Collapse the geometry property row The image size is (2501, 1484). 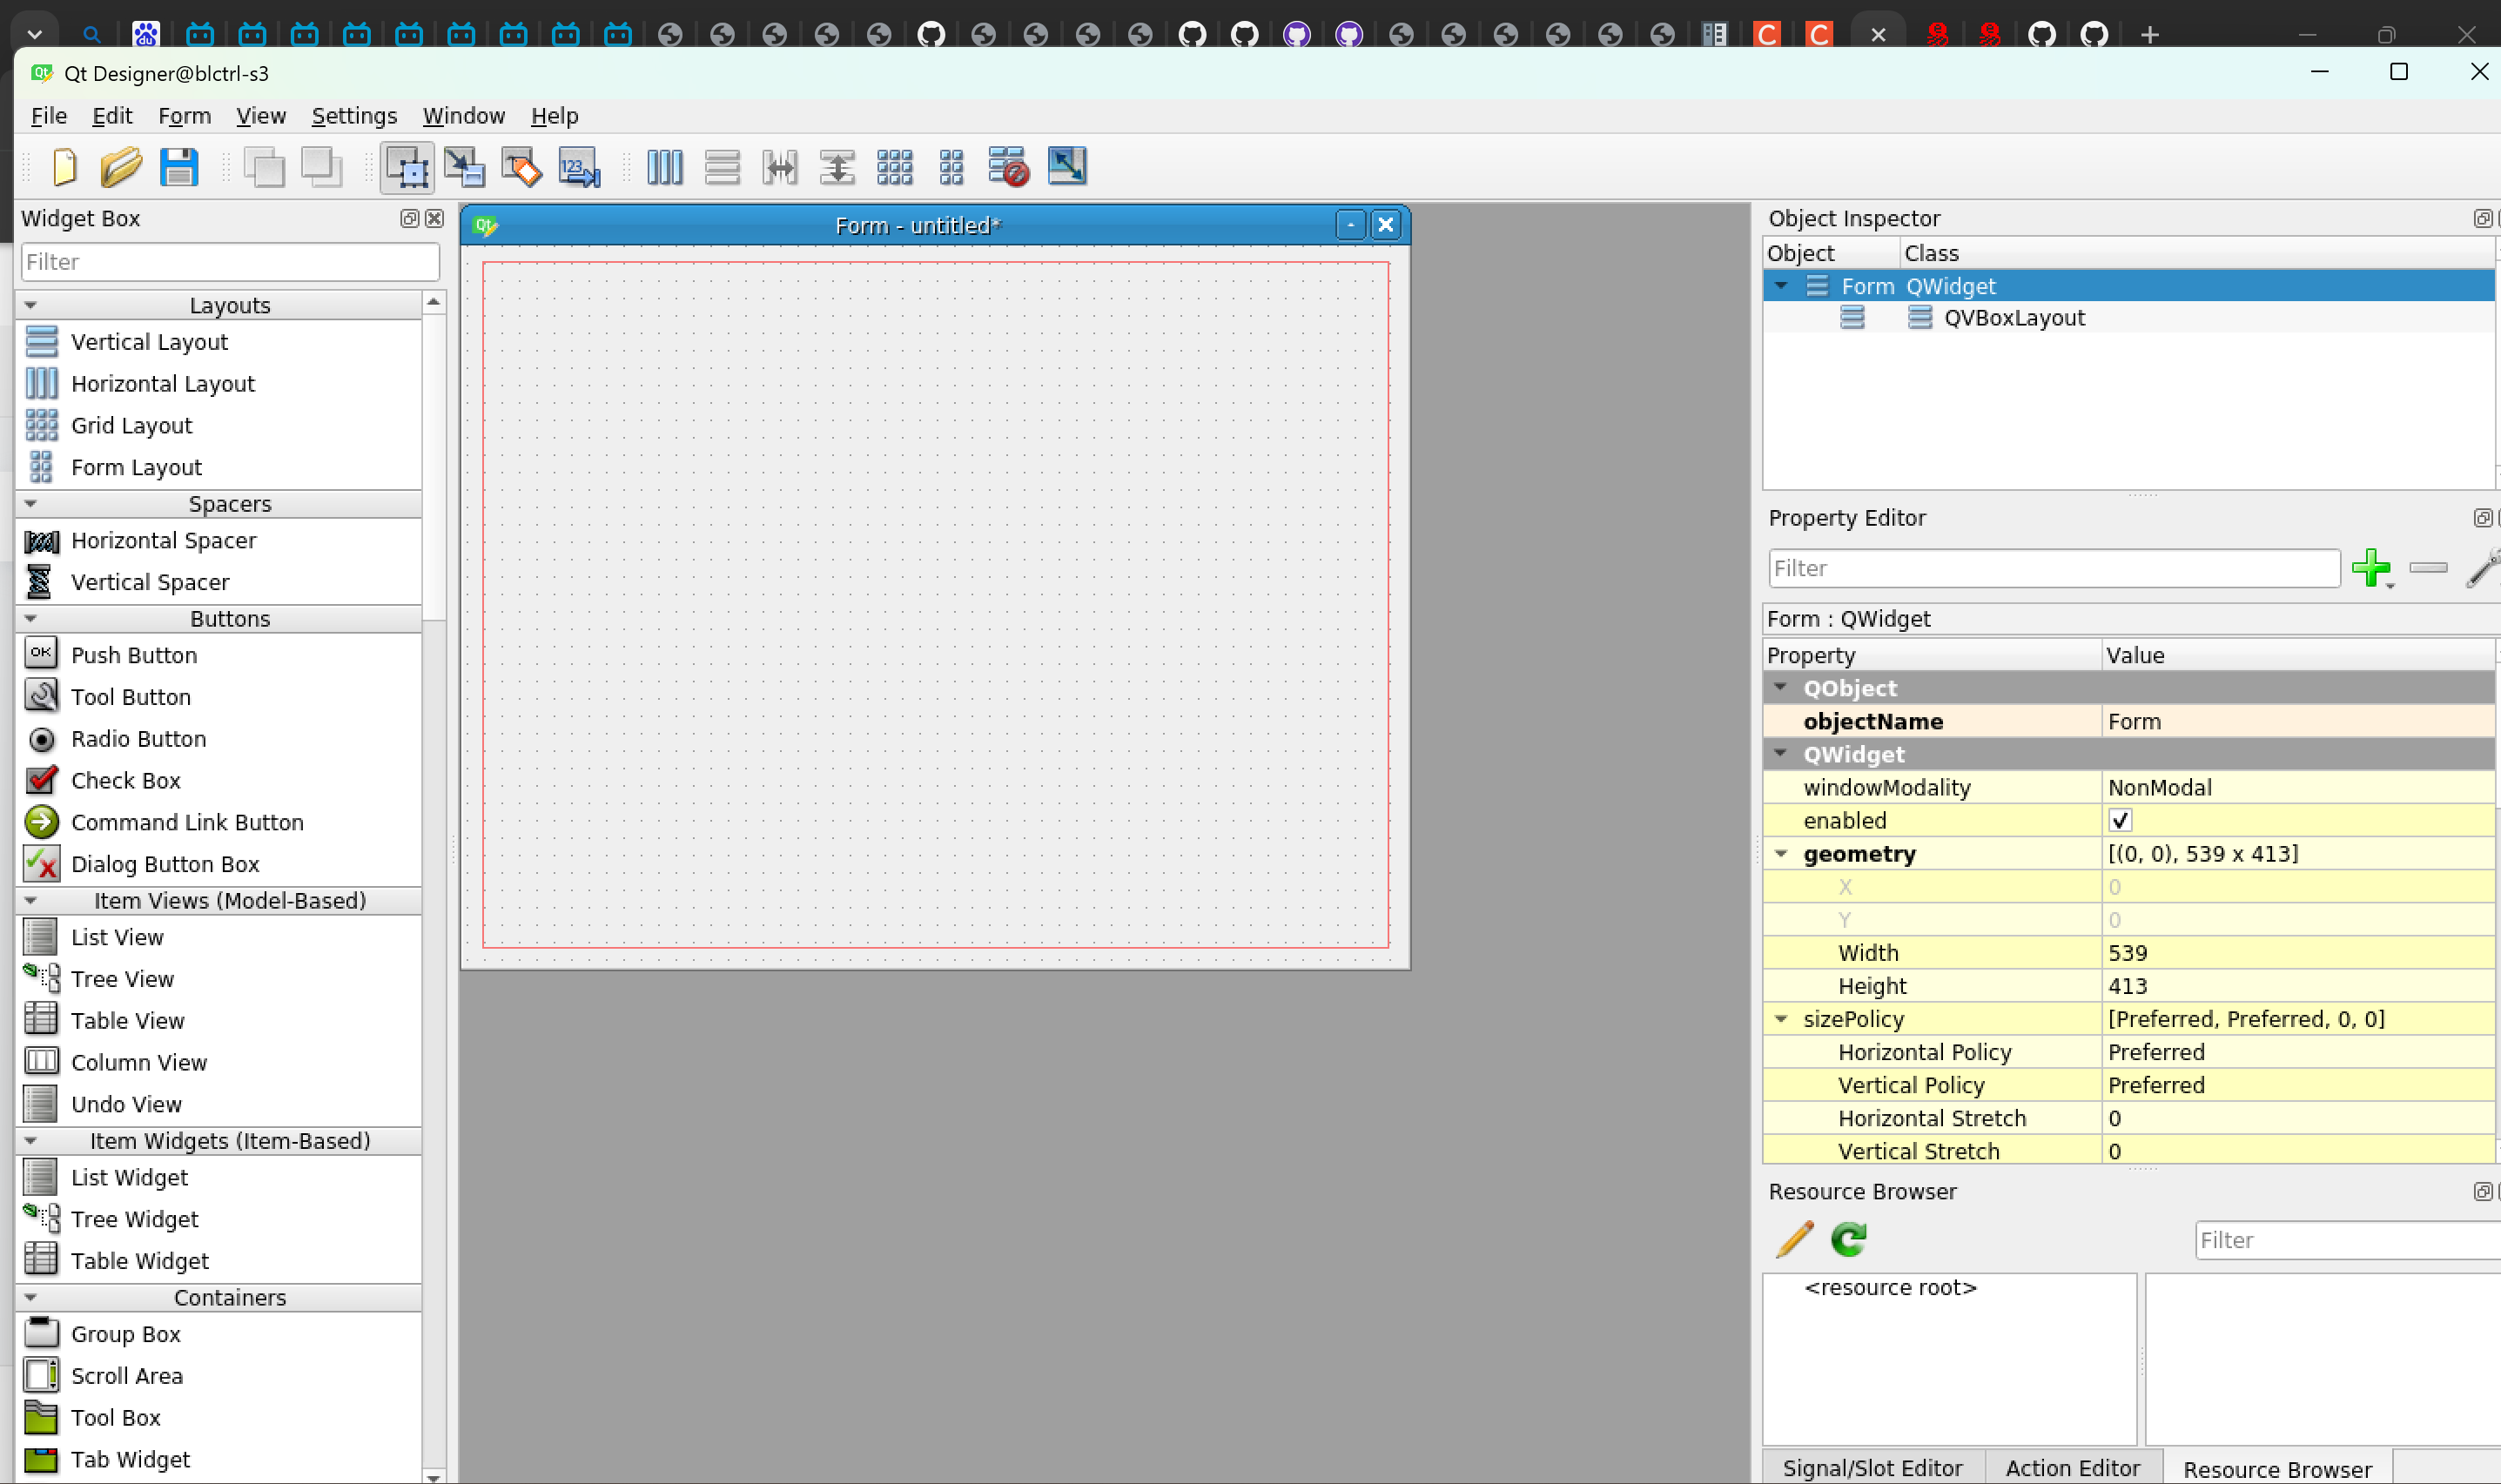coord(1781,854)
